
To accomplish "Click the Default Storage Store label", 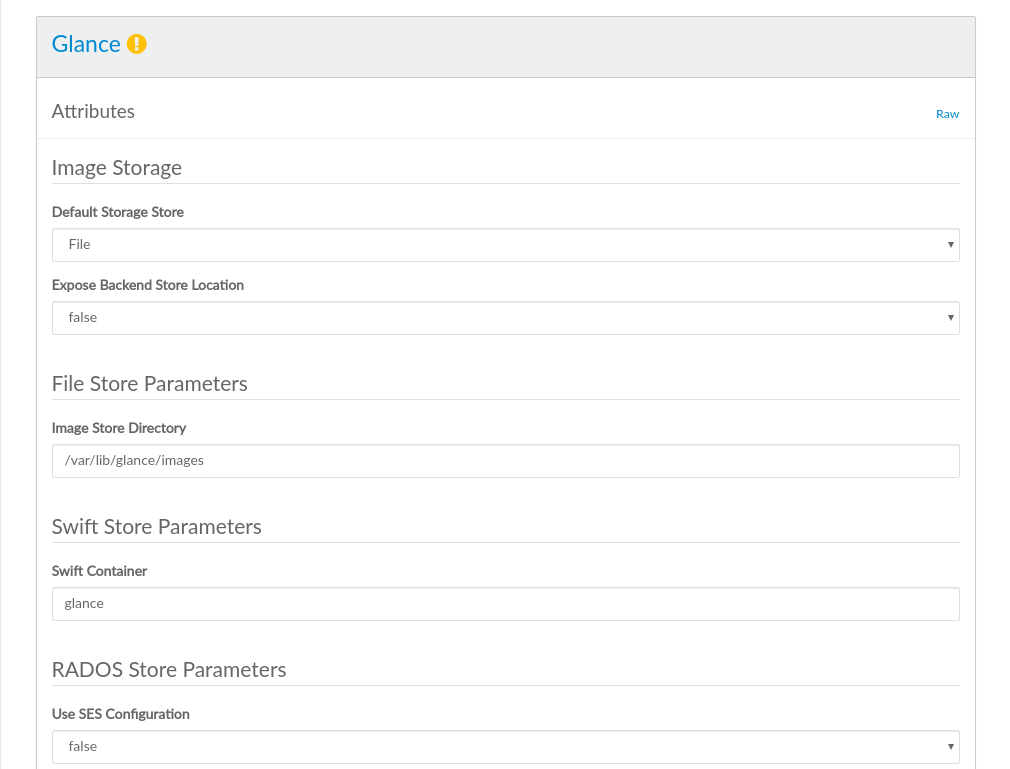I will (x=118, y=212).
